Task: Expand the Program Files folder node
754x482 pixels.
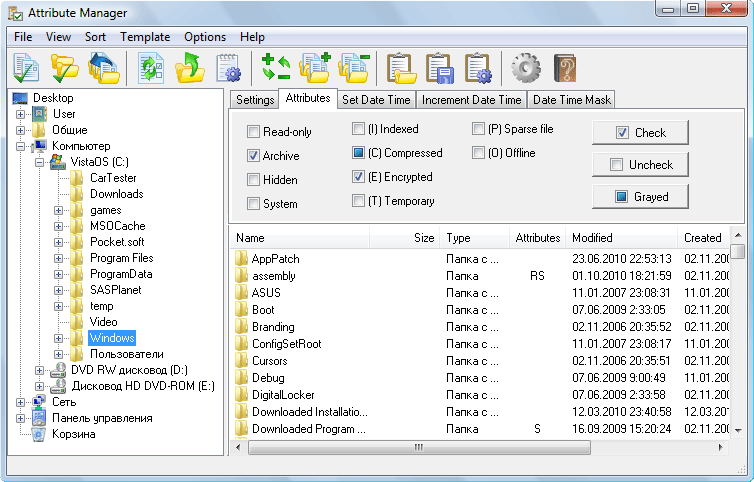Action: (59, 259)
